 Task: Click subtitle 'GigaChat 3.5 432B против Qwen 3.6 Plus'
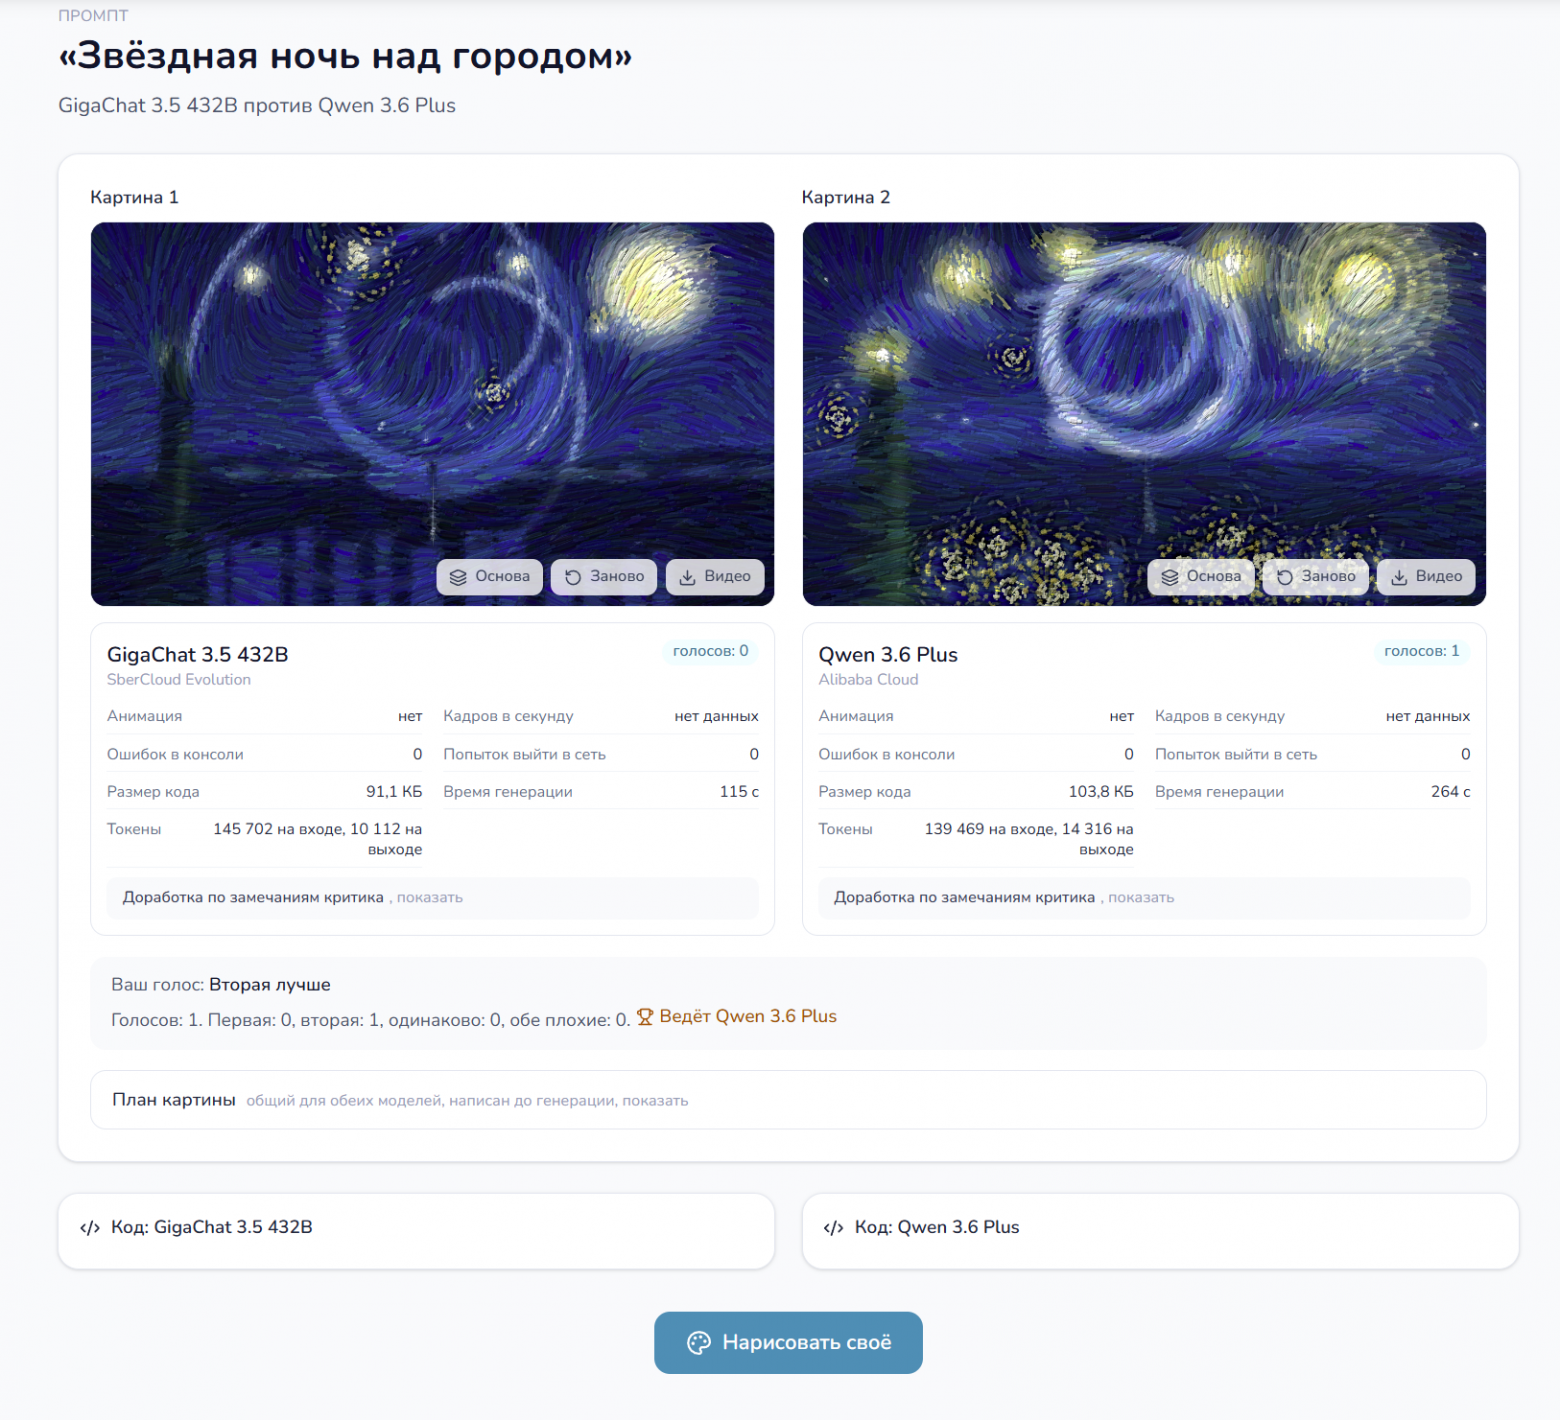click(257, 106)
